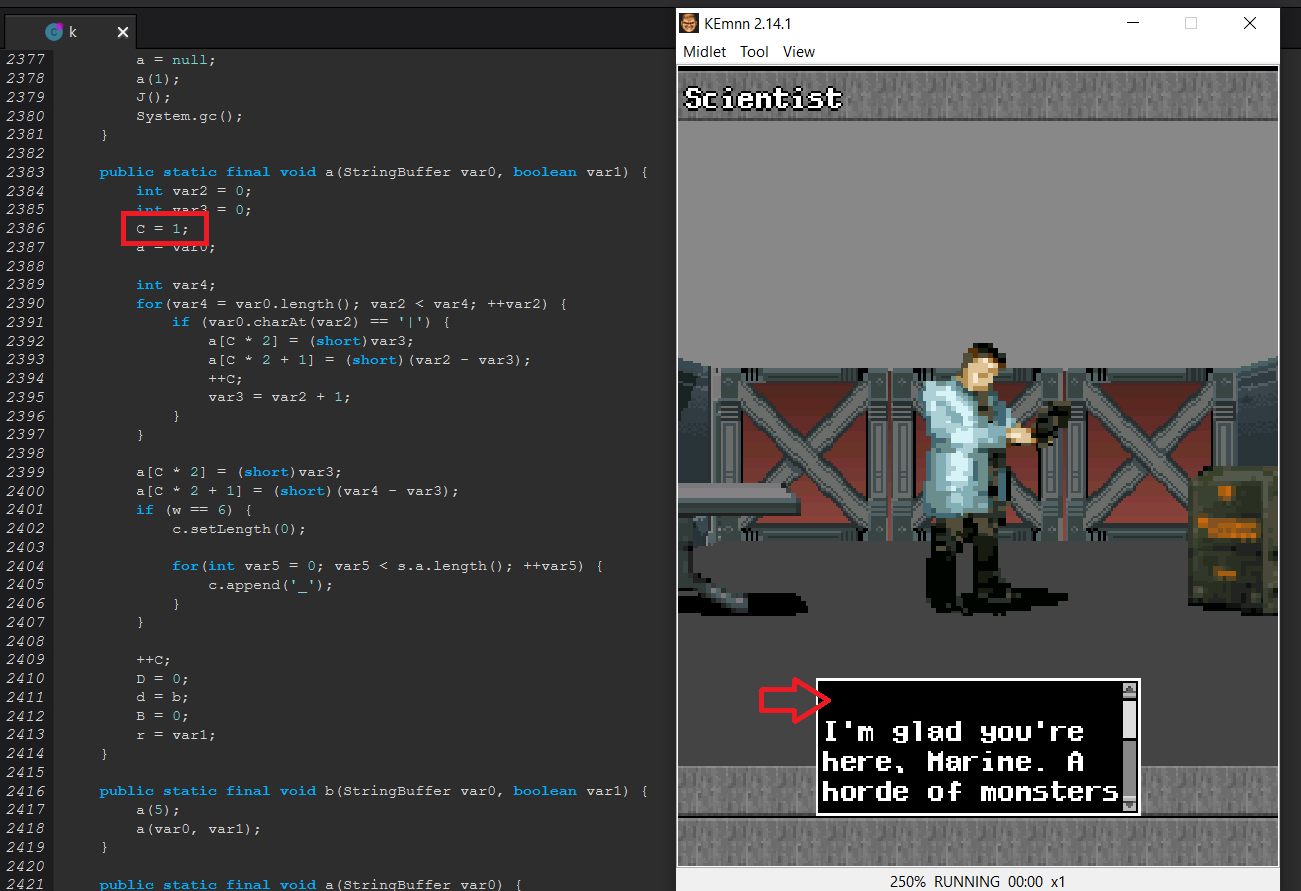Click the 'J();' code line

coord(154,97)
